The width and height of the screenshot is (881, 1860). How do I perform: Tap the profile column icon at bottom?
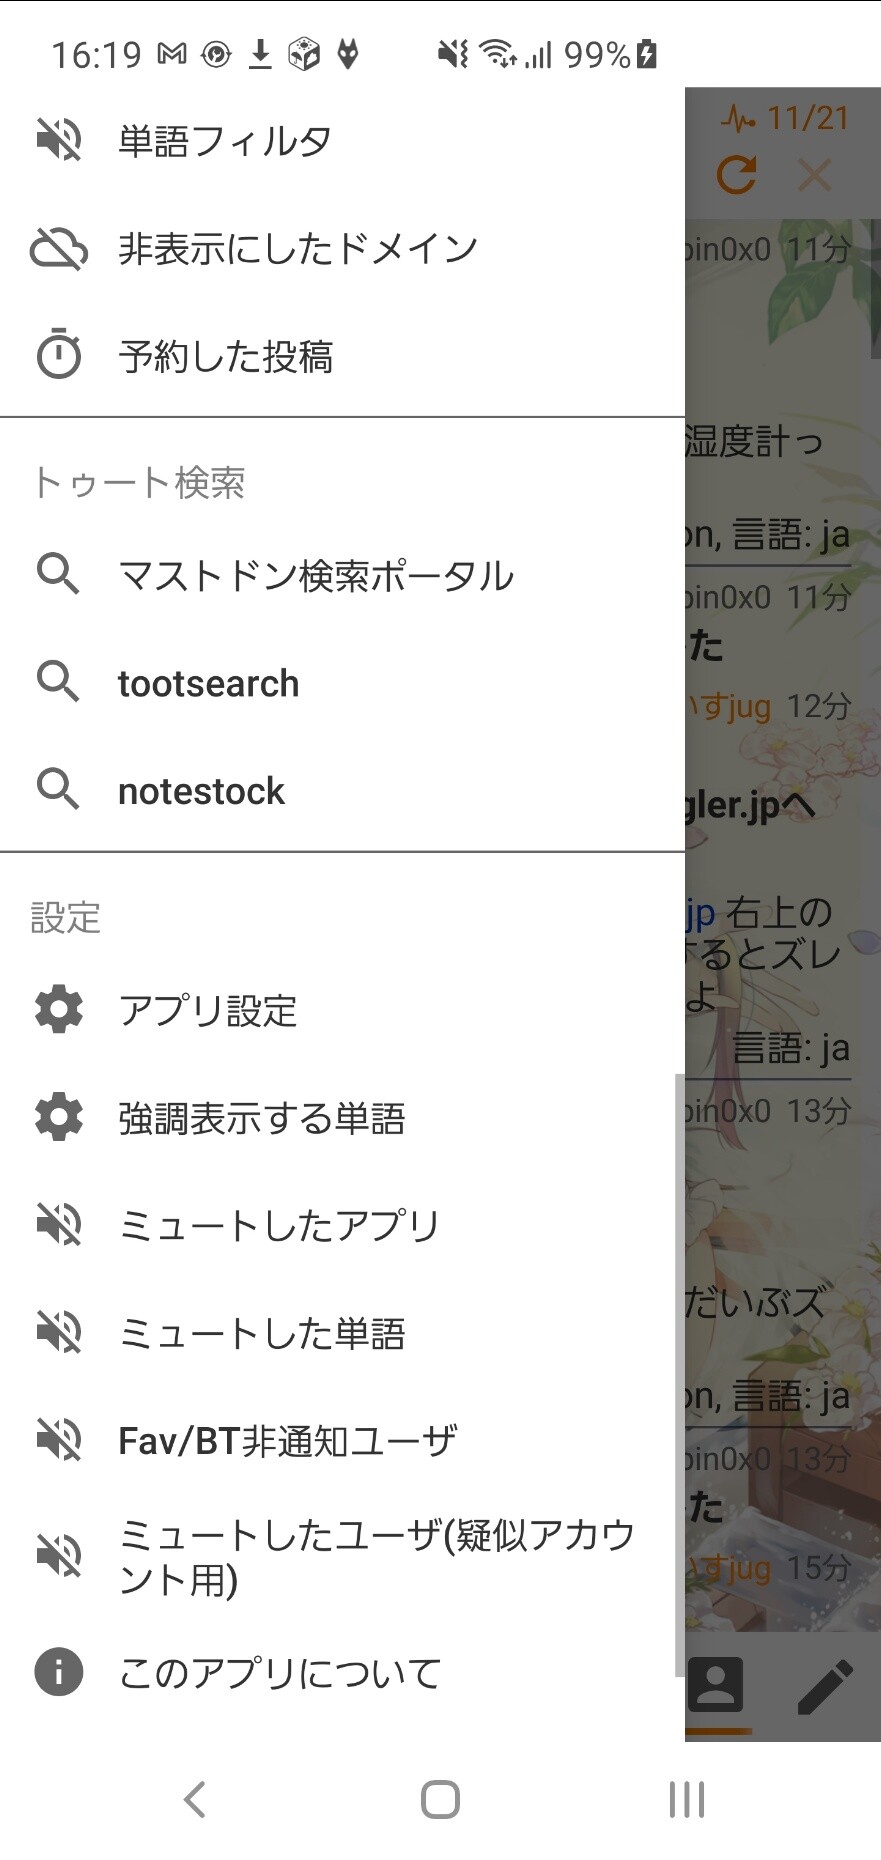[716, 1685]
